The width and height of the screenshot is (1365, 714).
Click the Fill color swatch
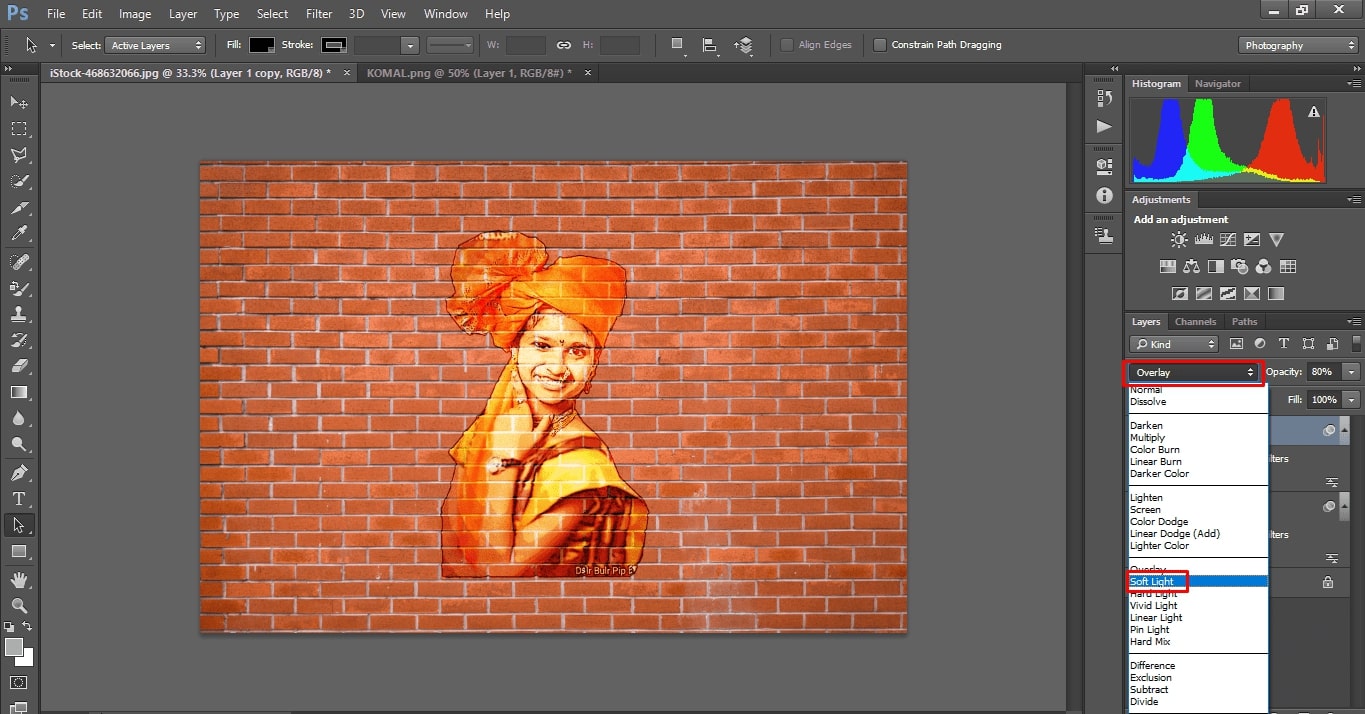262,45
